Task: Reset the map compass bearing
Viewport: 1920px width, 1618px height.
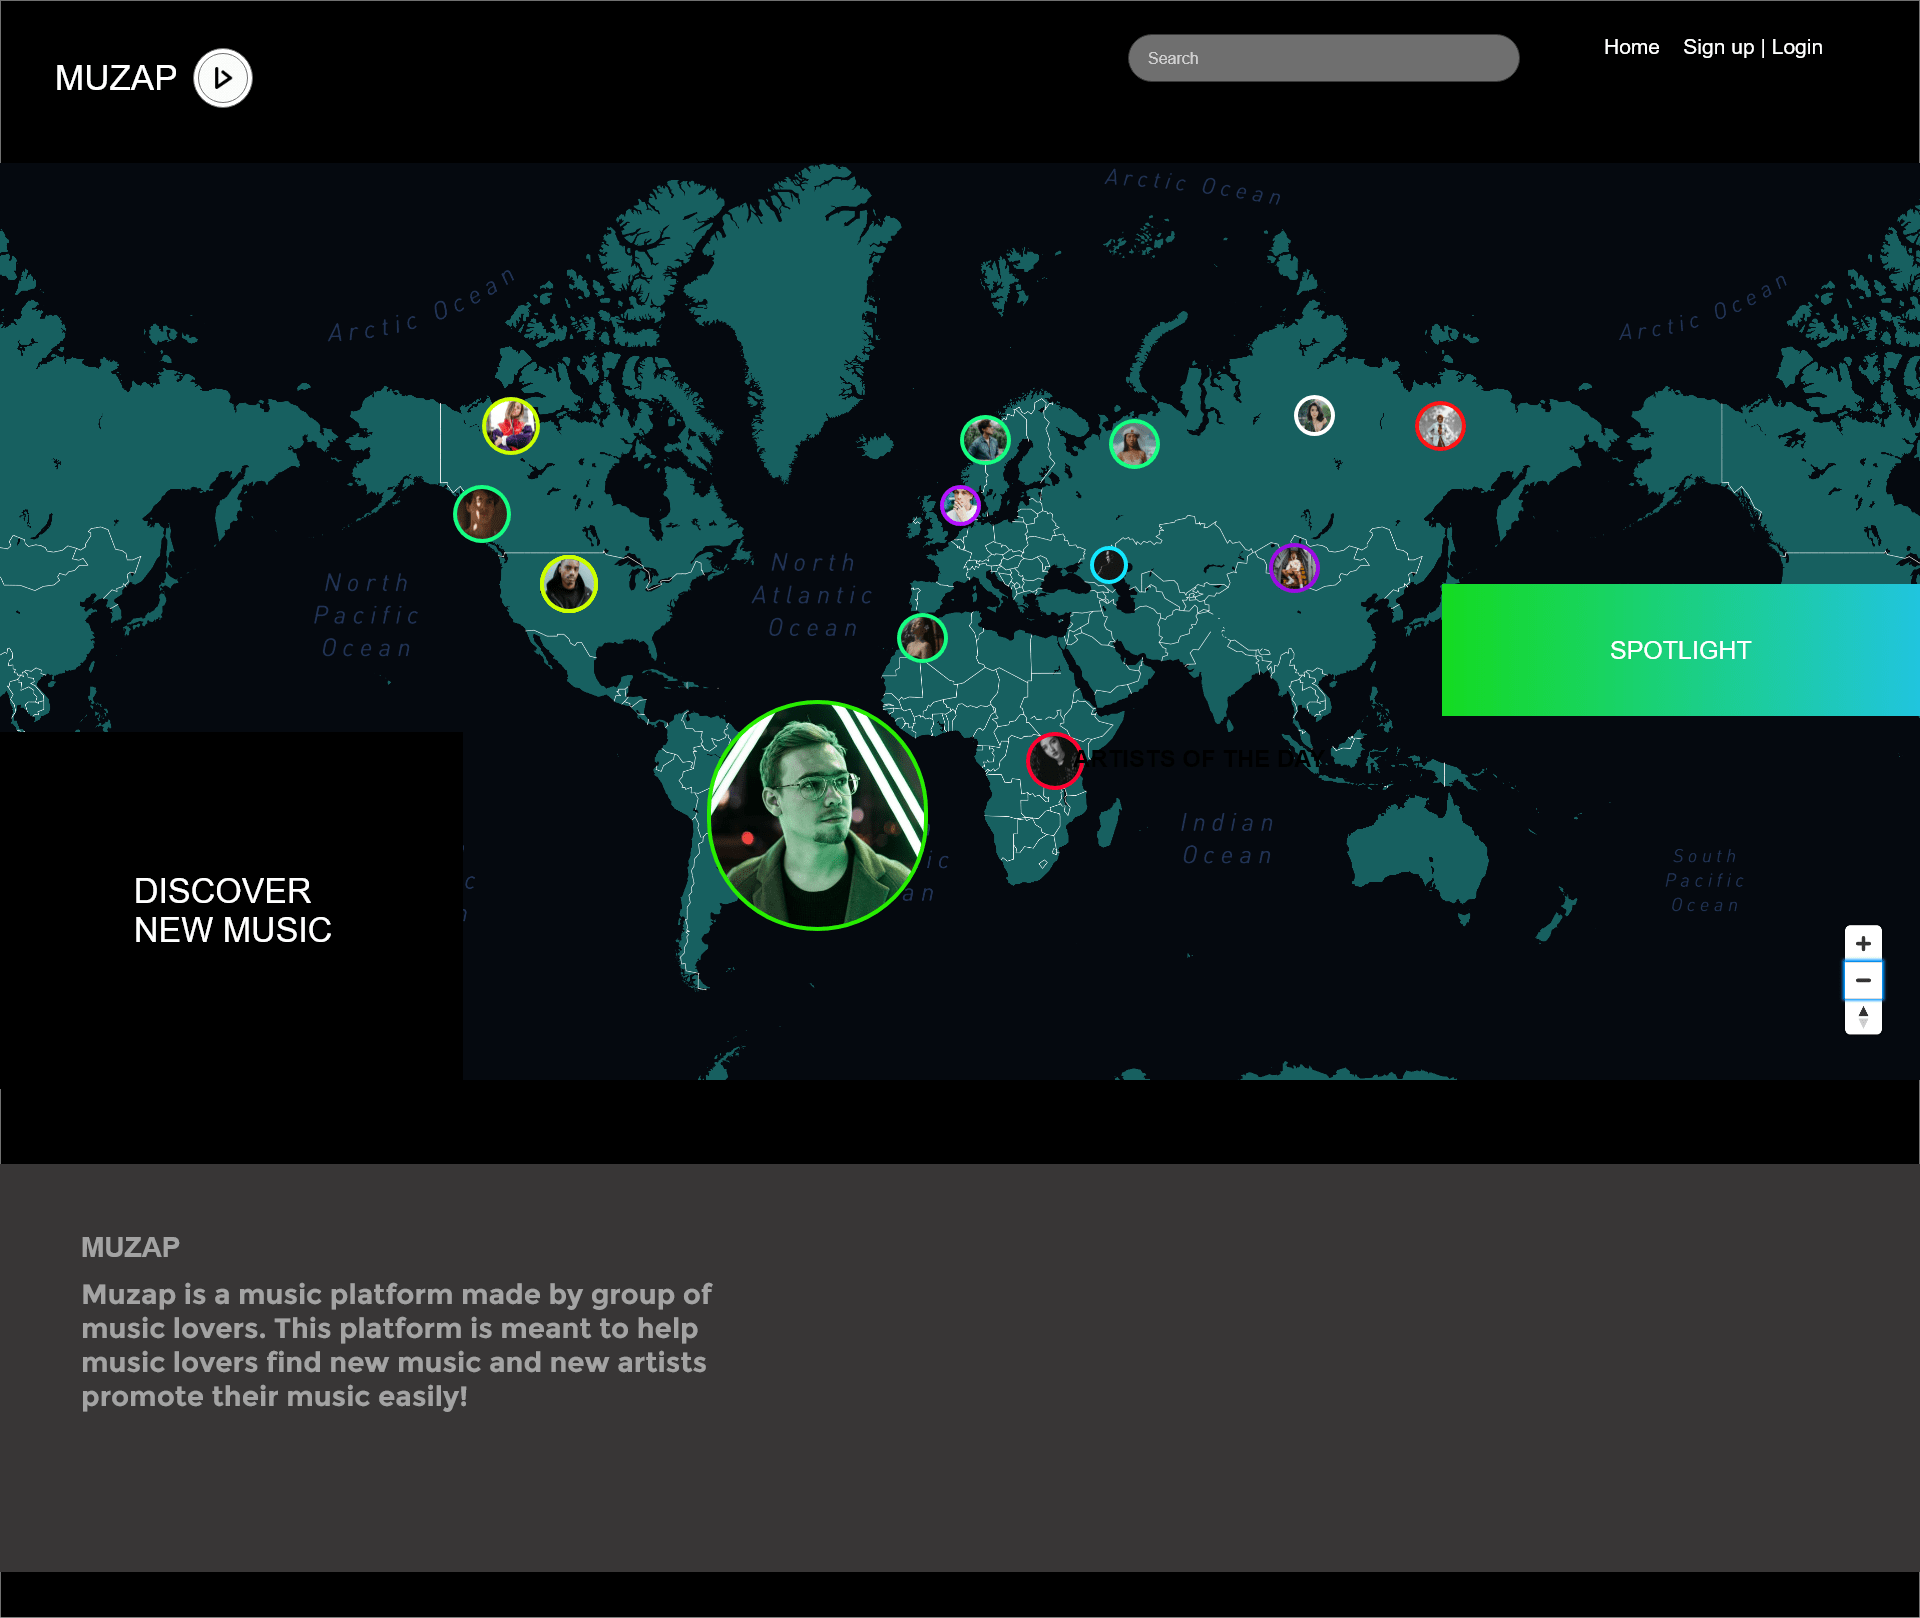Action: pos(1862,1017)
